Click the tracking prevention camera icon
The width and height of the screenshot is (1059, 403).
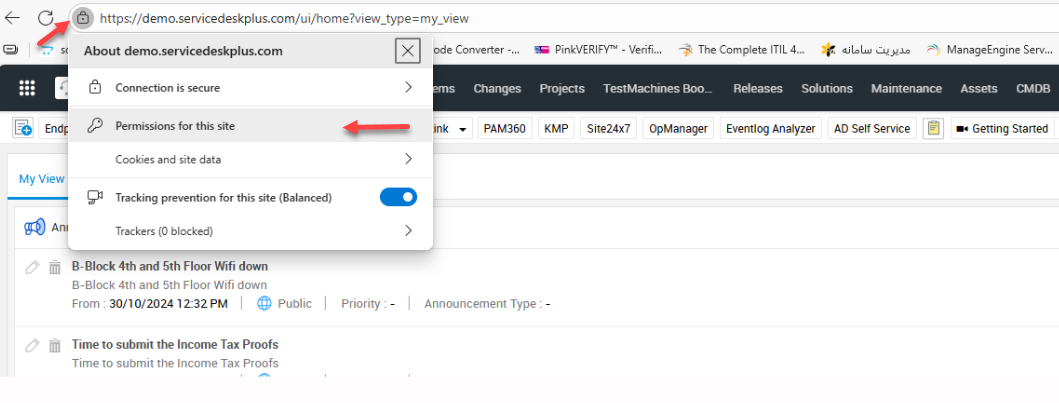pos(95,197)
